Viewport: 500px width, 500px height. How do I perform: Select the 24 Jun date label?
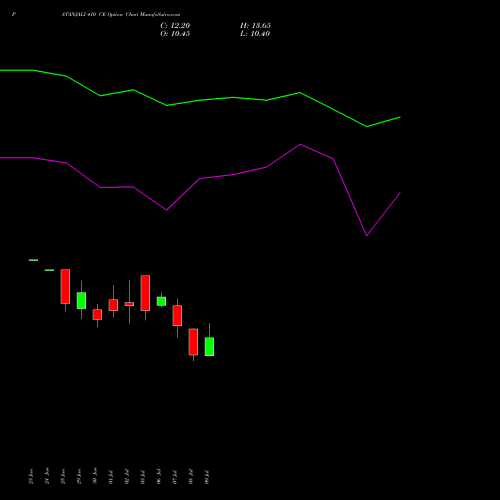coord(47,476)
